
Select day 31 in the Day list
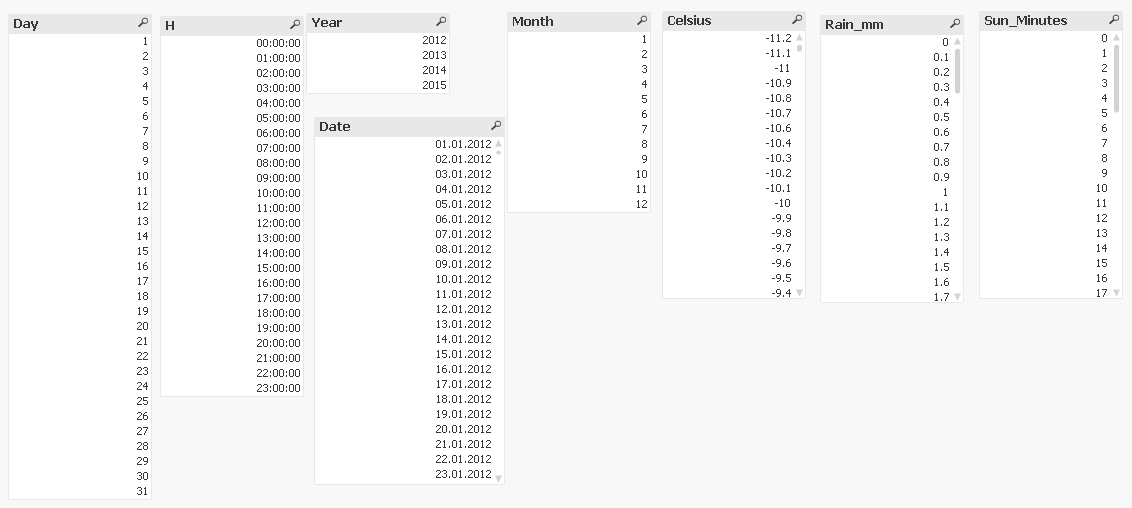coord(142,491)
